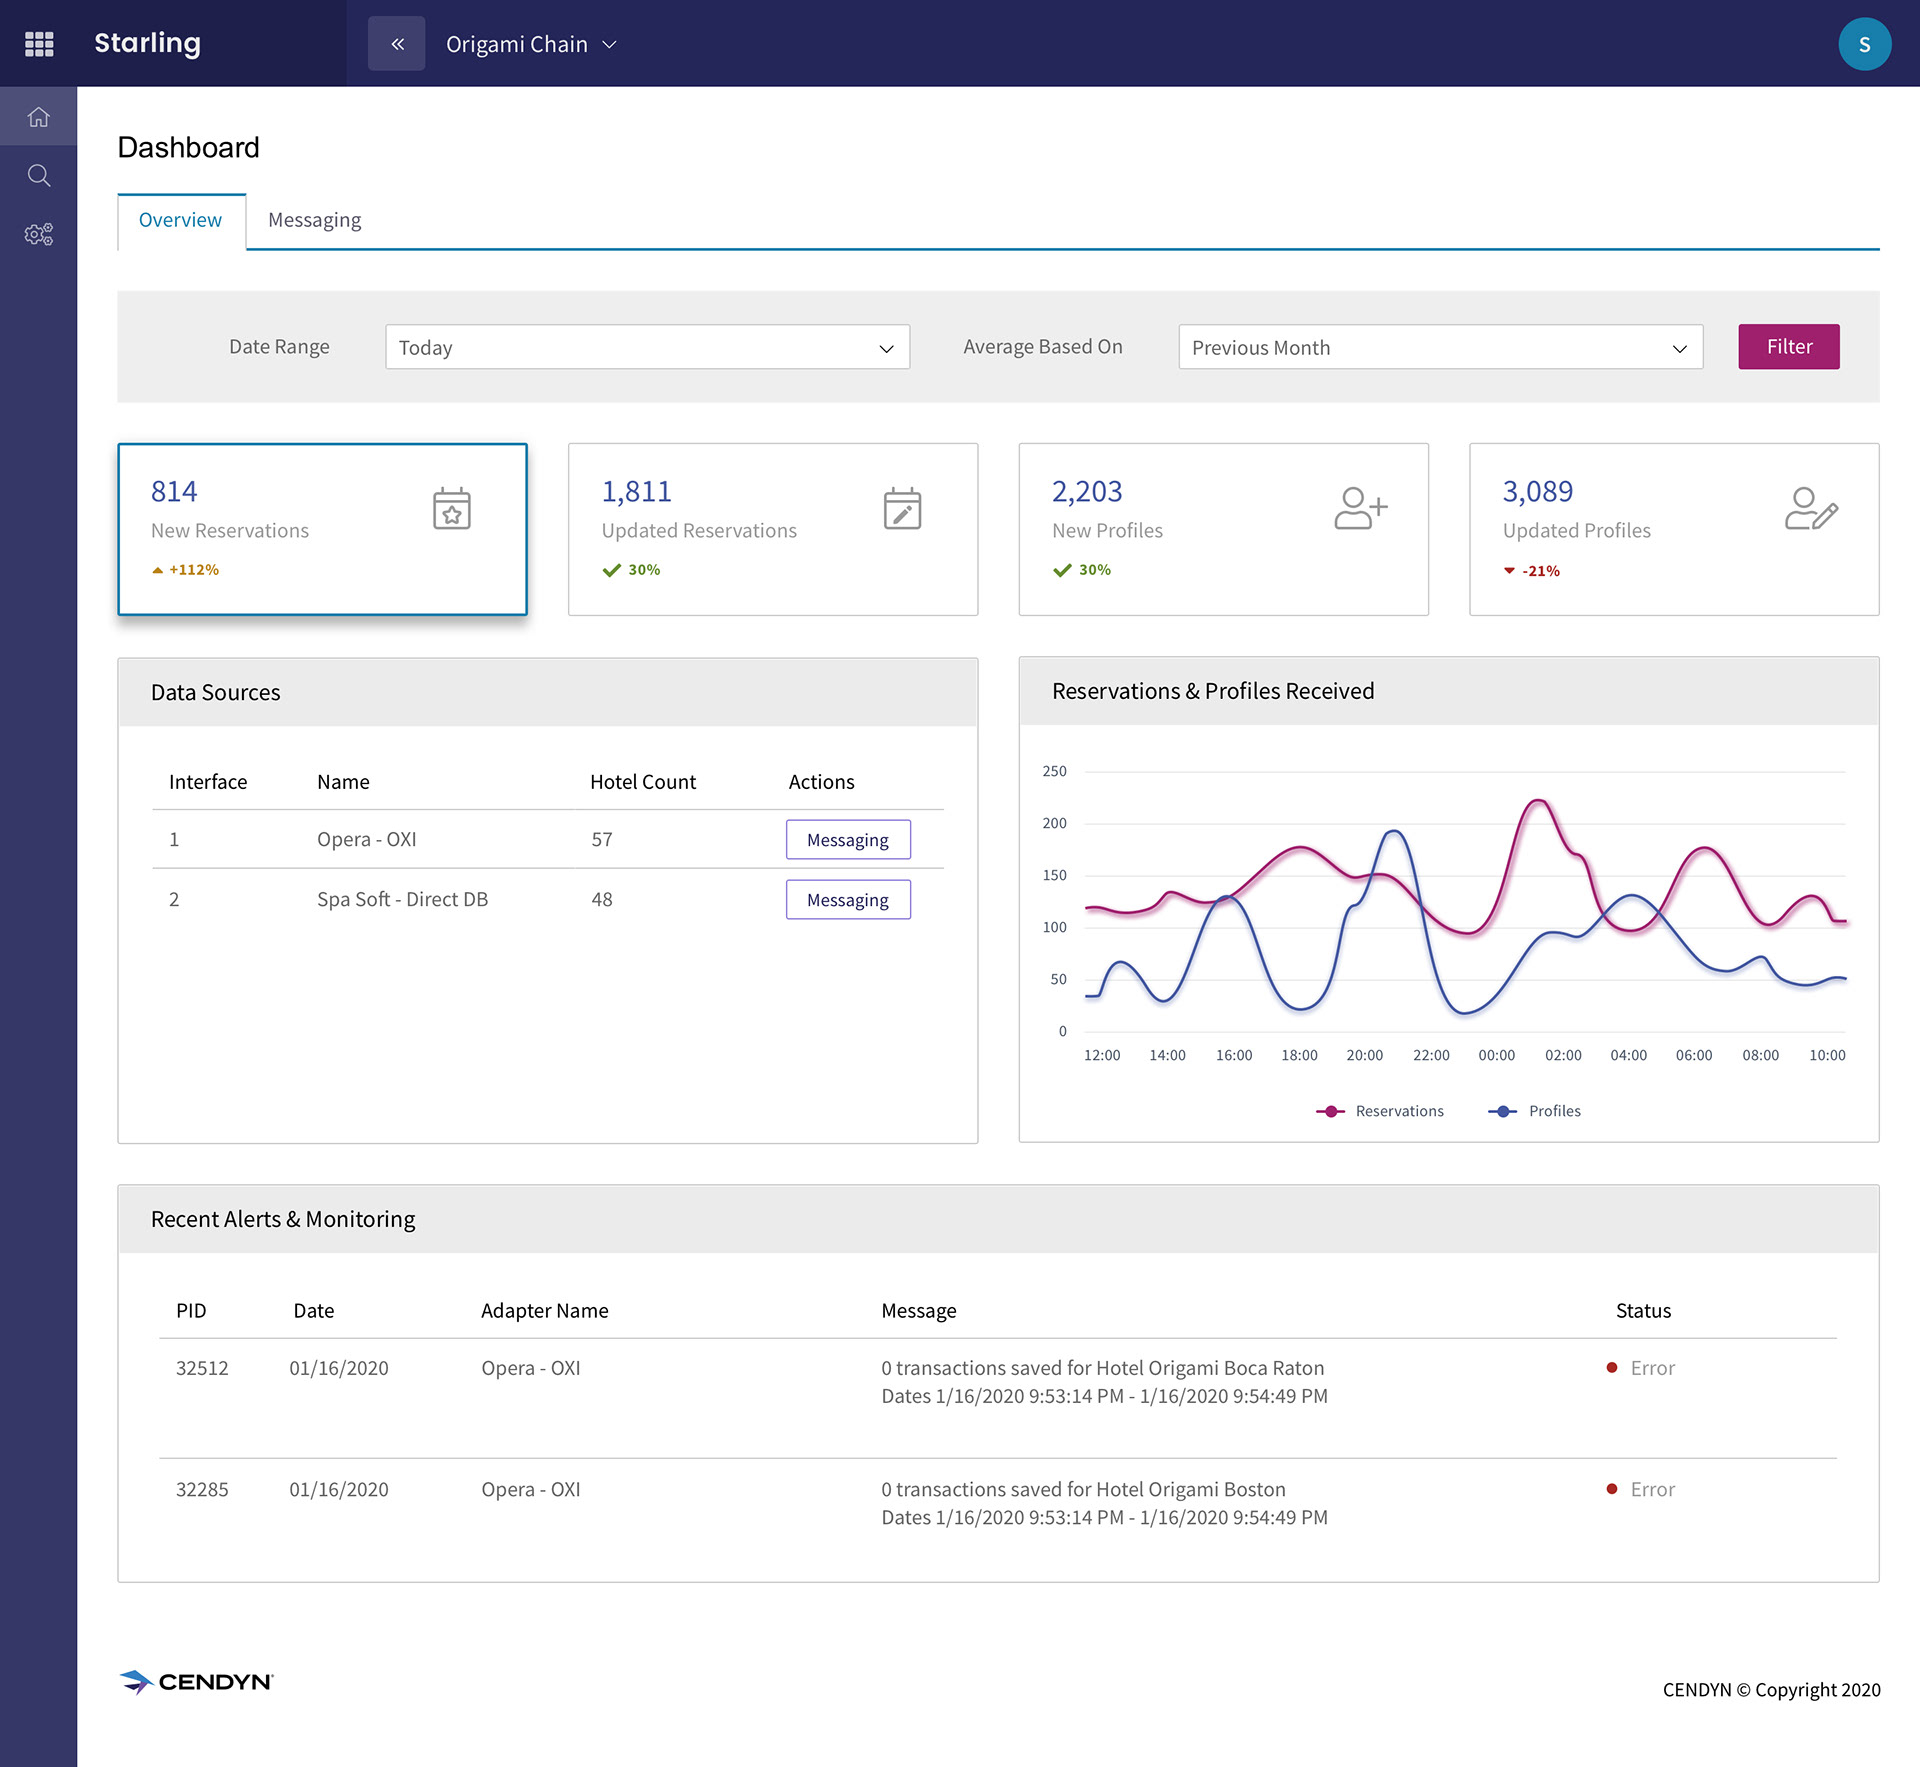Viewport: 1920px width, 1767px height.
Task: Open the Date Range 'Today' dropdown
Action: 647,347
